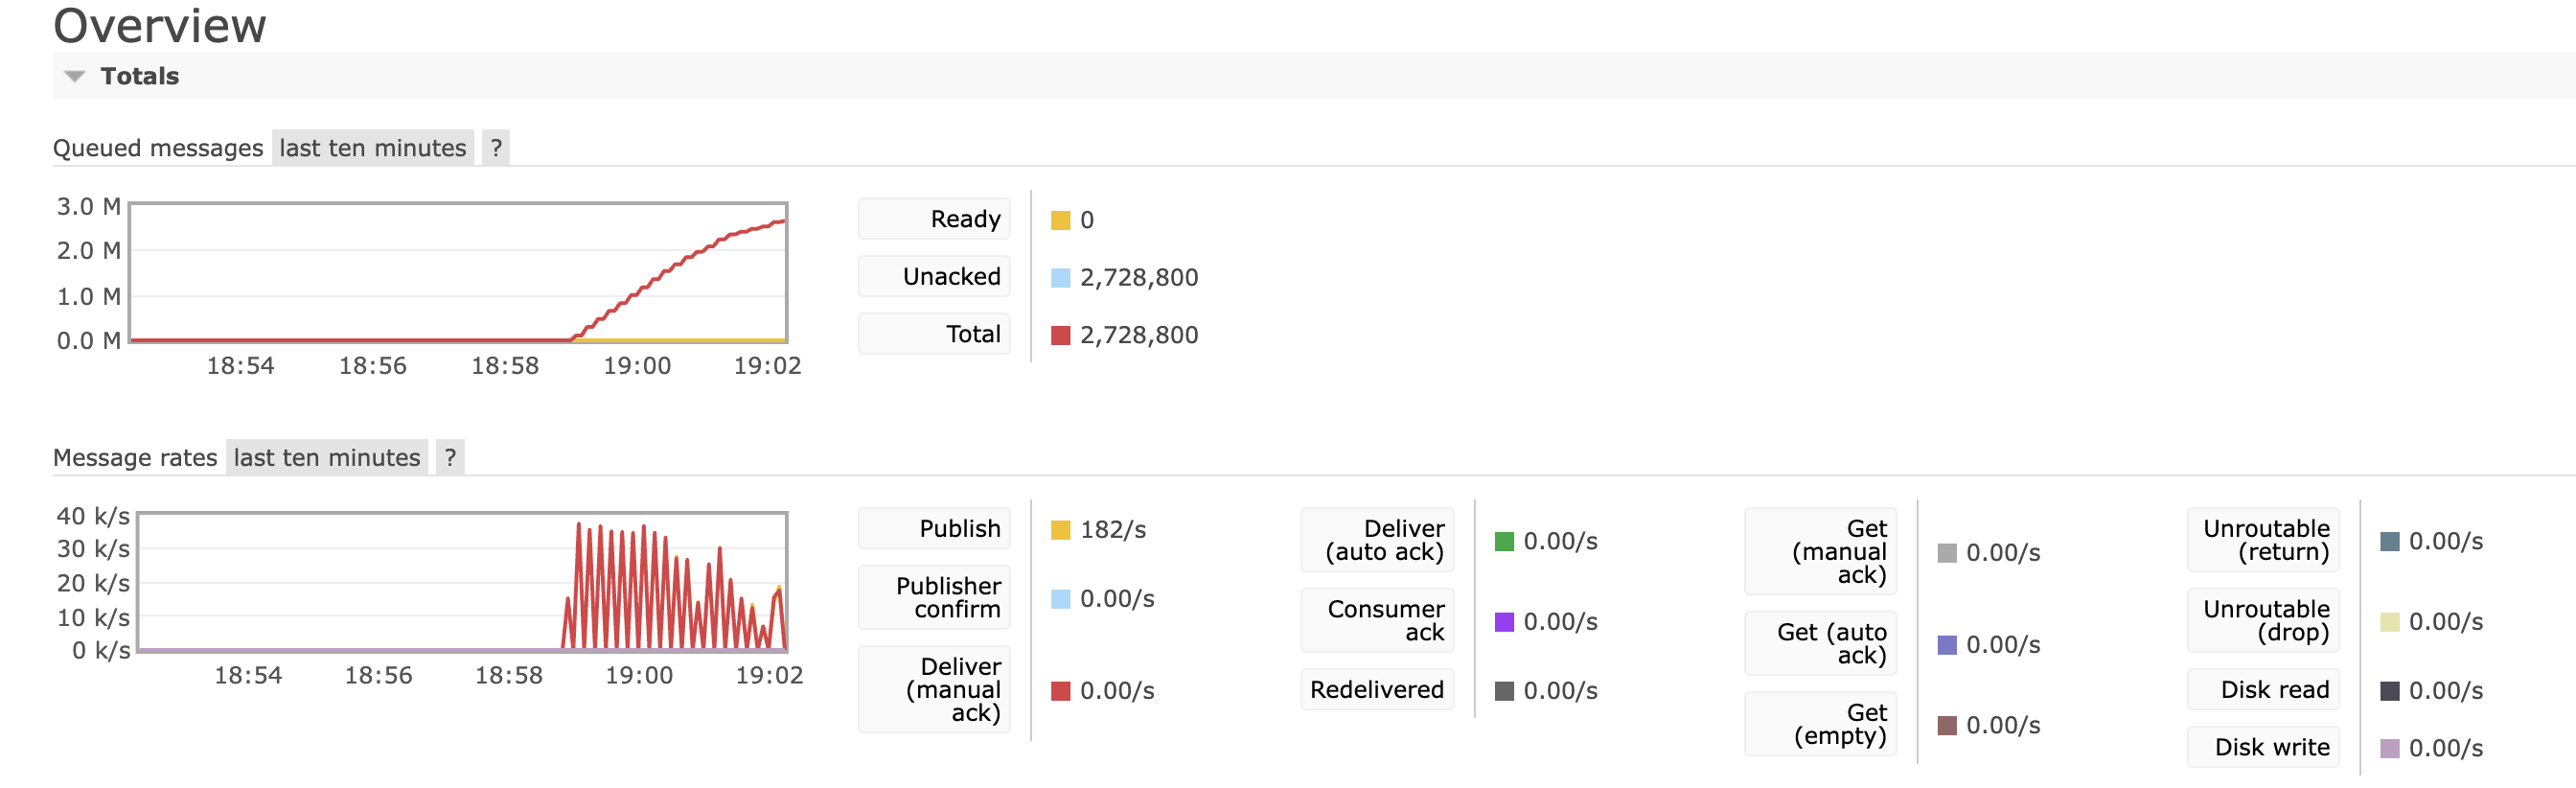Click the green Deliver (auto ack) swatch

[x=1503, y=541]
